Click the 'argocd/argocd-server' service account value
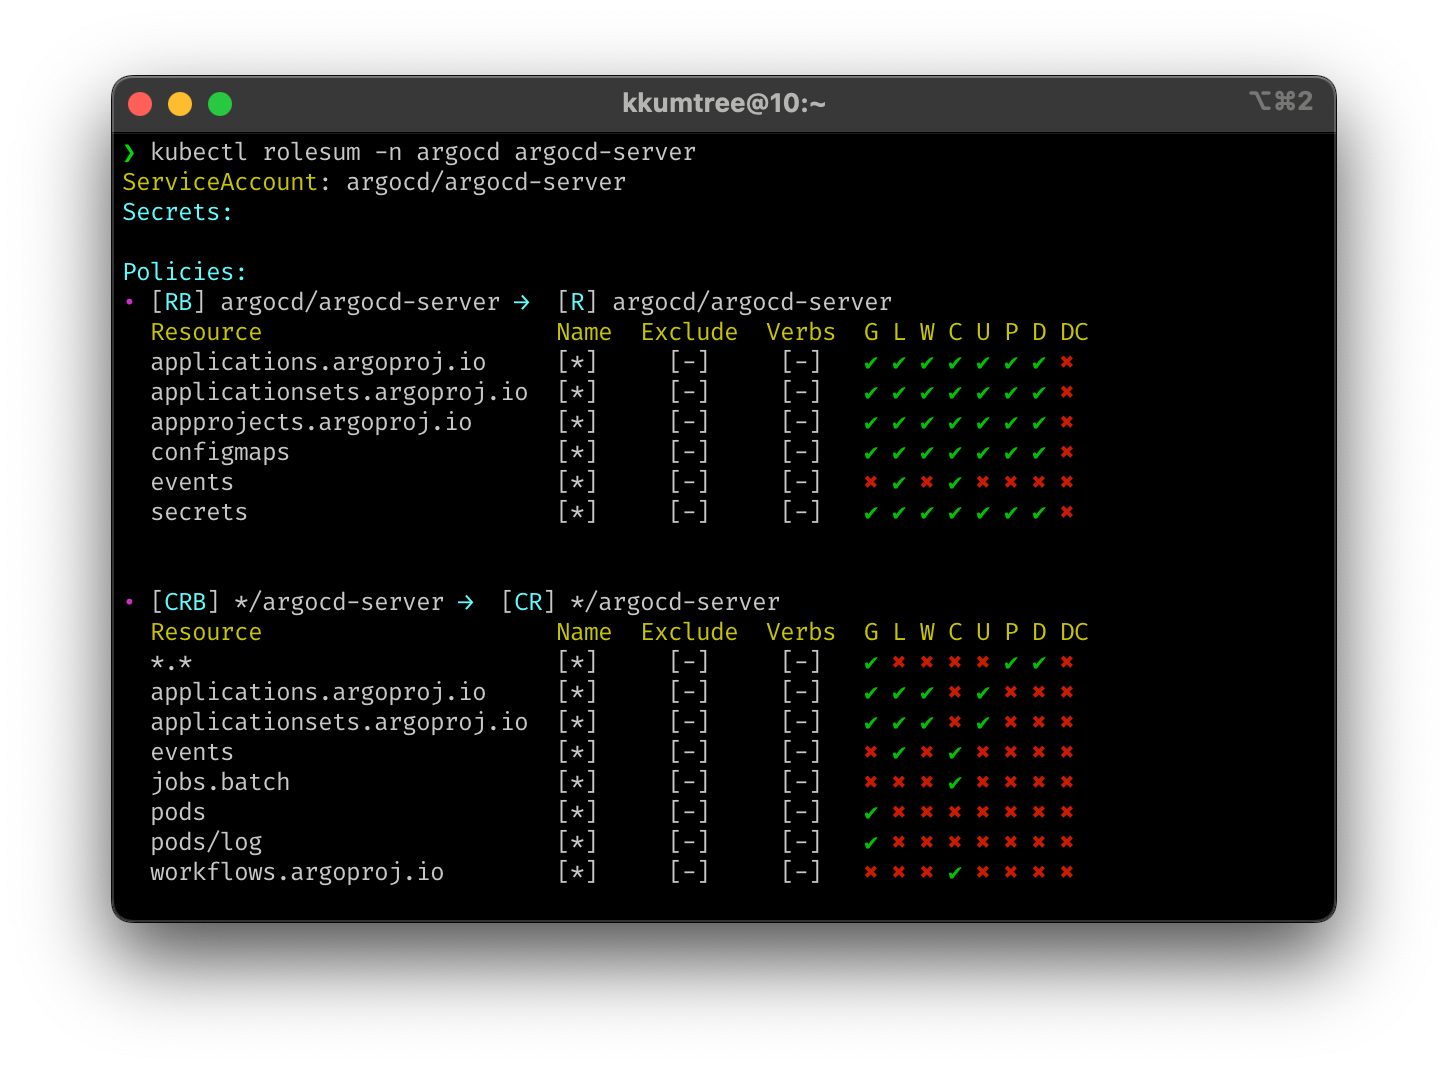The height and width of the screenshot is (1070, 1448). point(486,182)
